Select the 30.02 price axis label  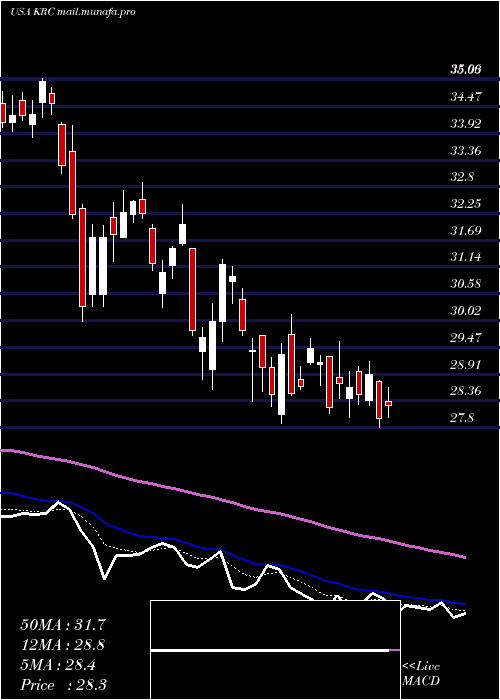click(x=466, y=310)
